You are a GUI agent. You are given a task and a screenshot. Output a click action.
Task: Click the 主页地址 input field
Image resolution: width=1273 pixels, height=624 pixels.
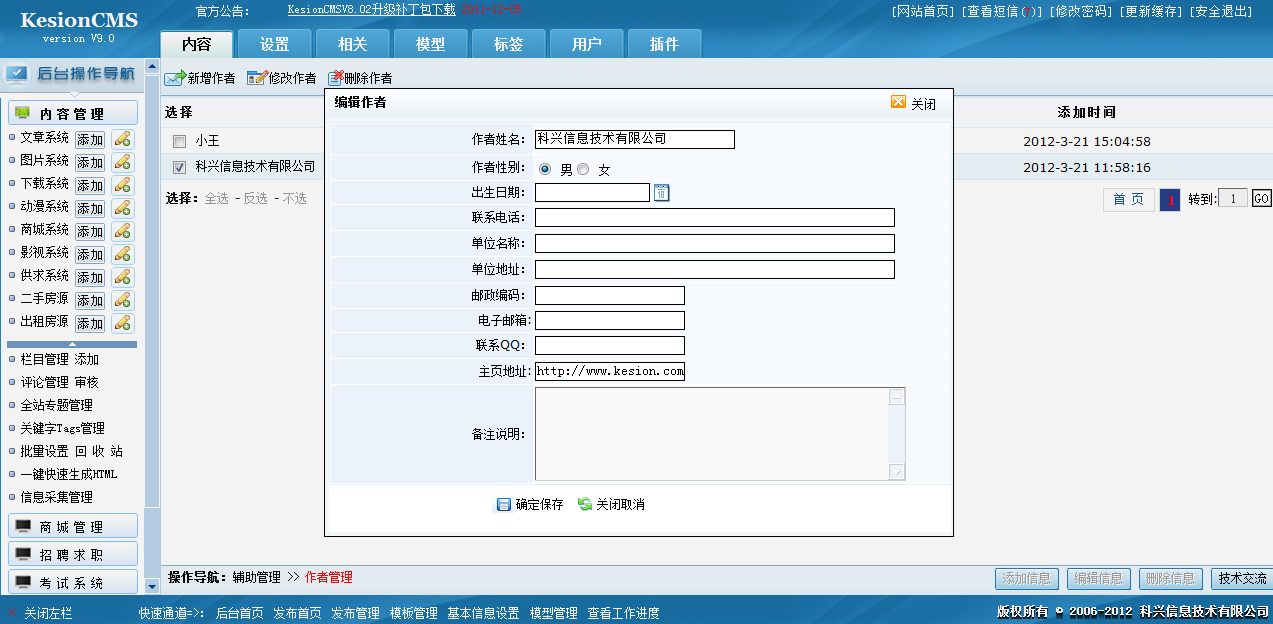coord(610,371)
